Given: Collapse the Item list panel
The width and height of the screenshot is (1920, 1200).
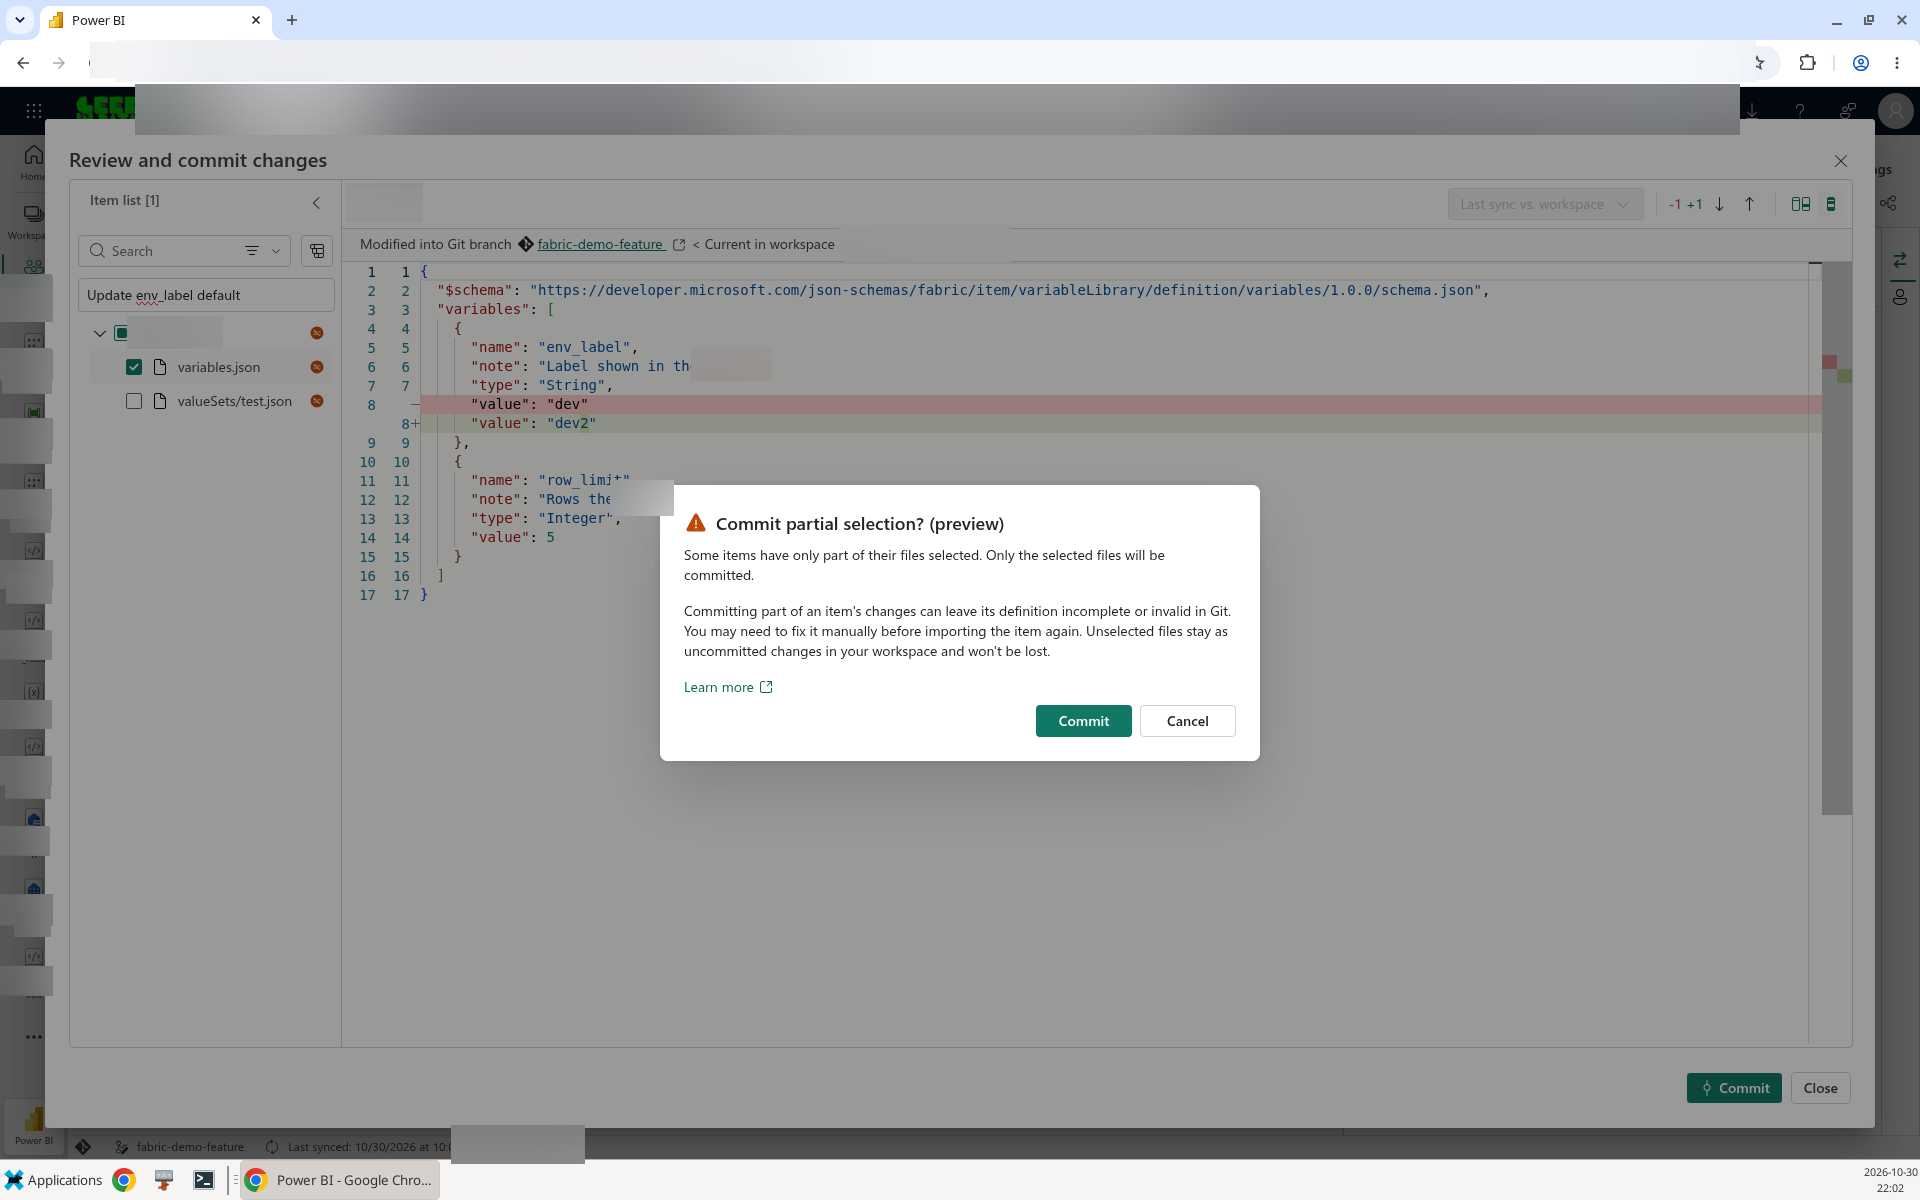Looking at the screenshot, I should click(316, 203).
